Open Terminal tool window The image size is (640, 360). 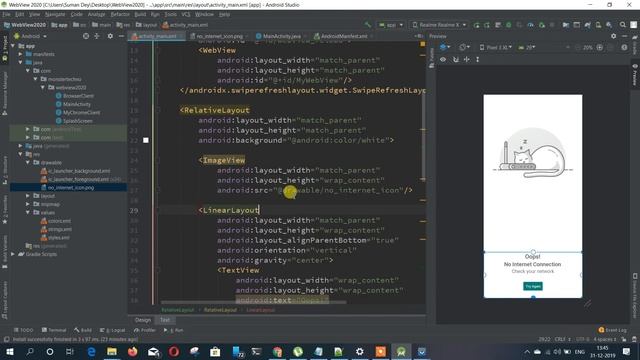54,330
